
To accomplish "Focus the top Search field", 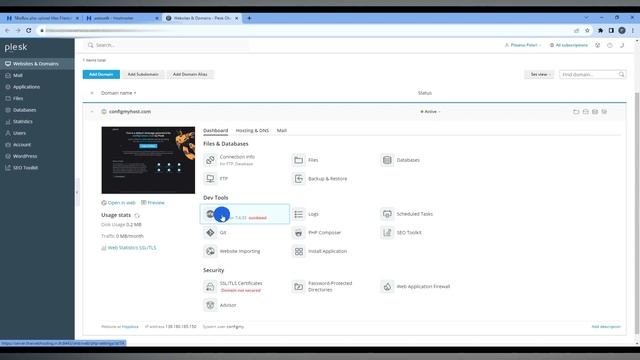I will point(167,45).
